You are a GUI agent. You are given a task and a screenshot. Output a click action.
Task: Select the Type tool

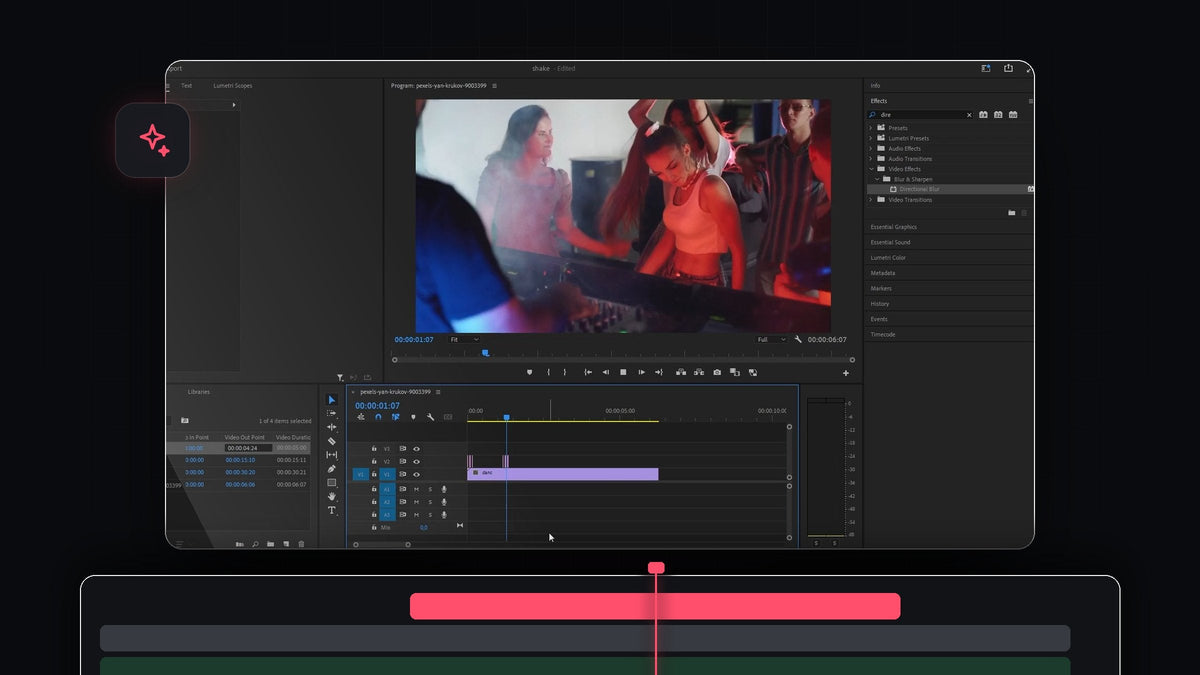click(x=332, y=510)
